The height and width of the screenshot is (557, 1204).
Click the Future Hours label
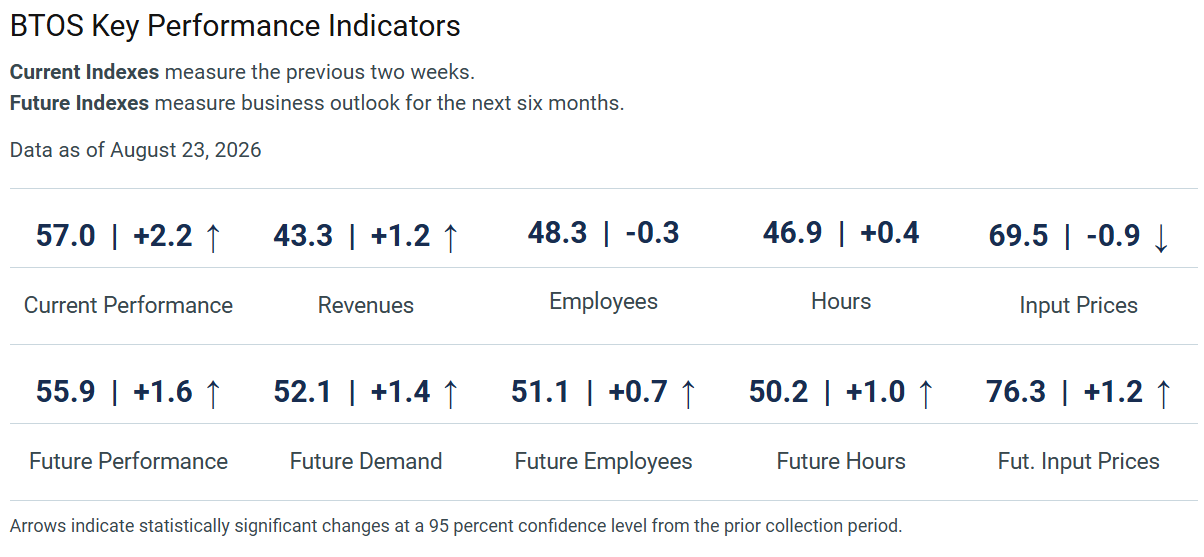coord(841,461)
